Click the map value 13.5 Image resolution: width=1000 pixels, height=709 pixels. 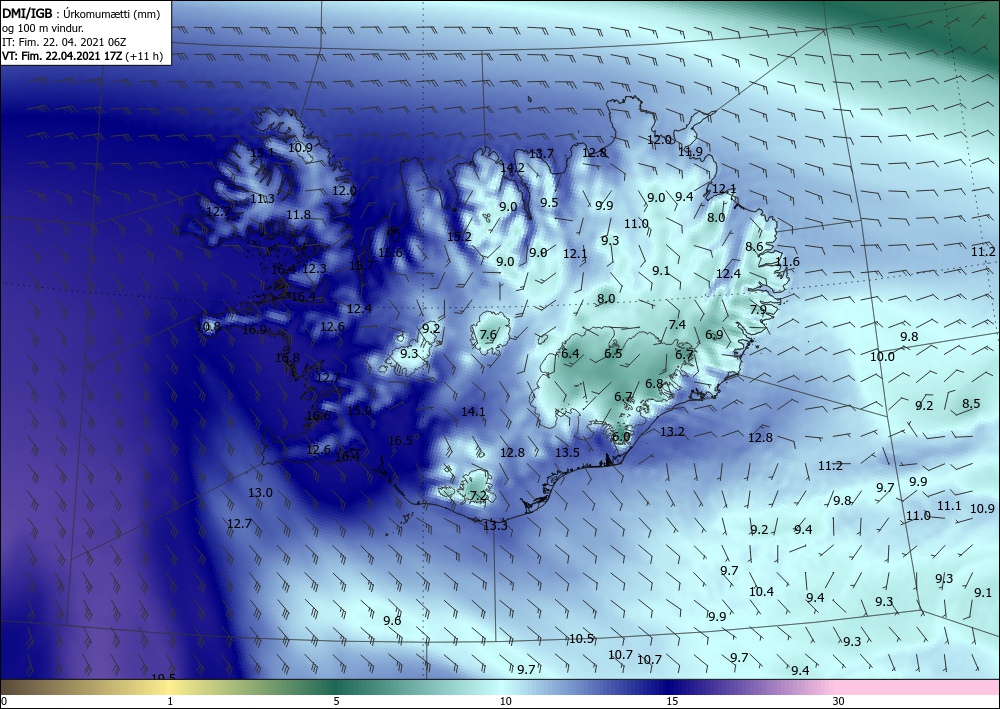pos(568,453)
